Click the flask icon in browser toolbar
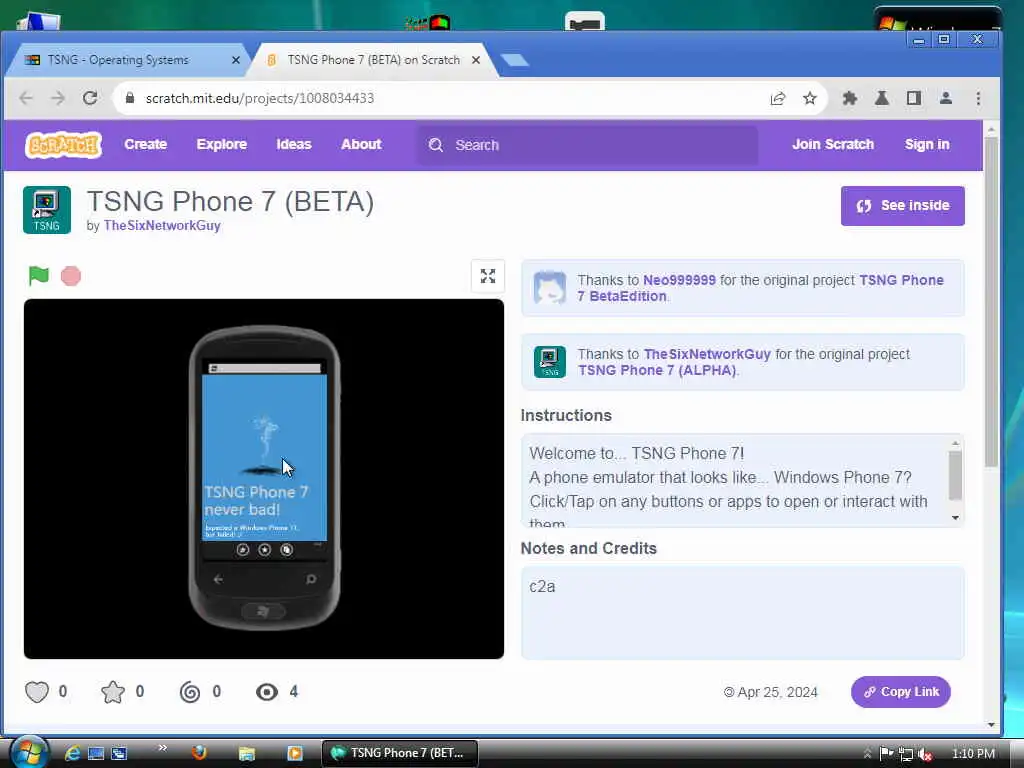The width and height of the screenshot is (1024, 768). click(882, 99)
